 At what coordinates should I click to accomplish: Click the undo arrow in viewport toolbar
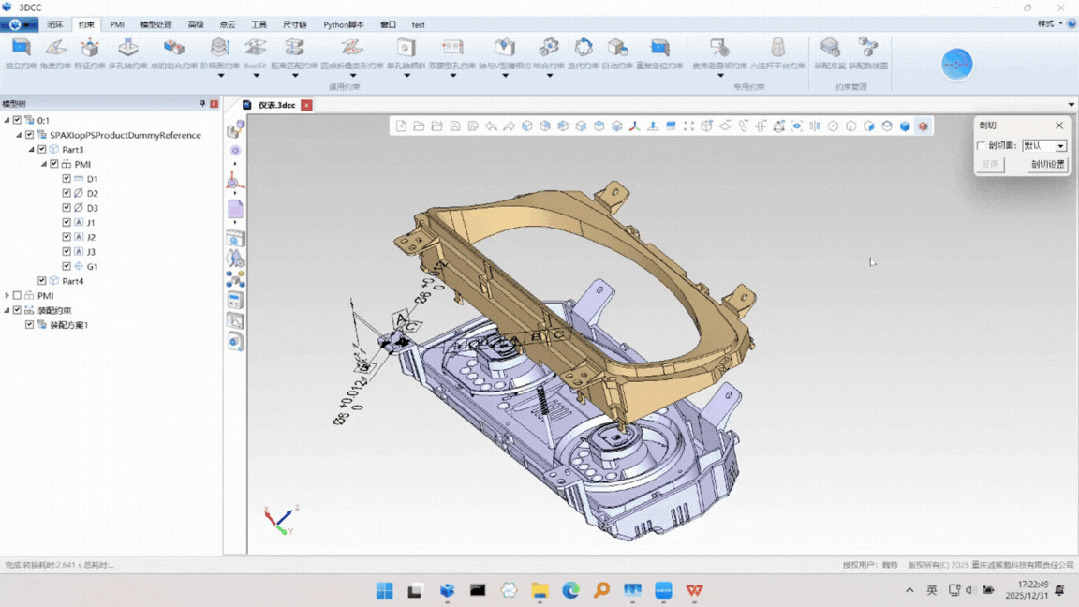point(491,126)
